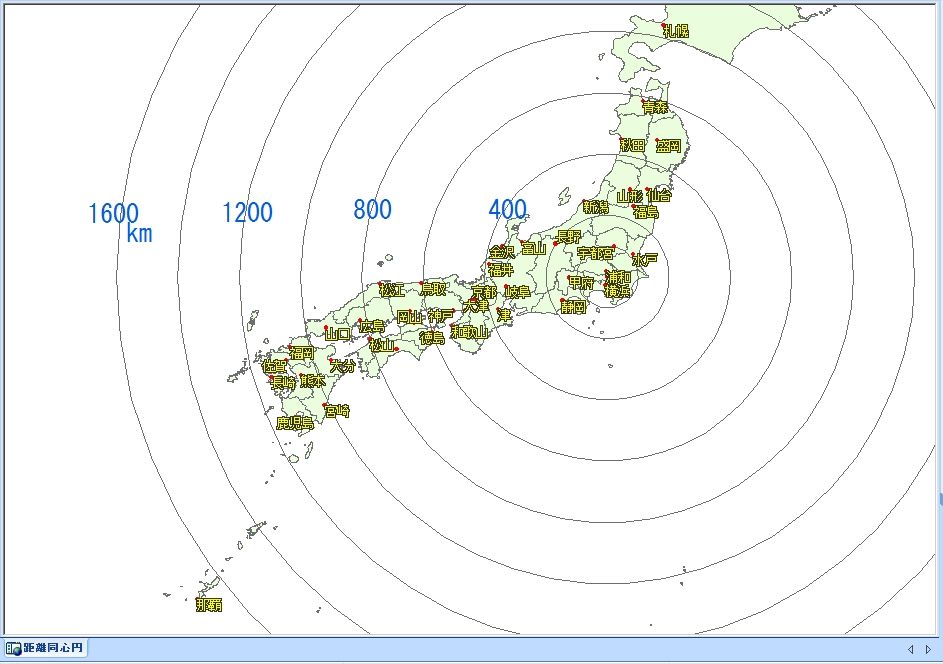943x664 pixels.
Task: Select the 宇都宮 label
Action: tap(595, 254)
